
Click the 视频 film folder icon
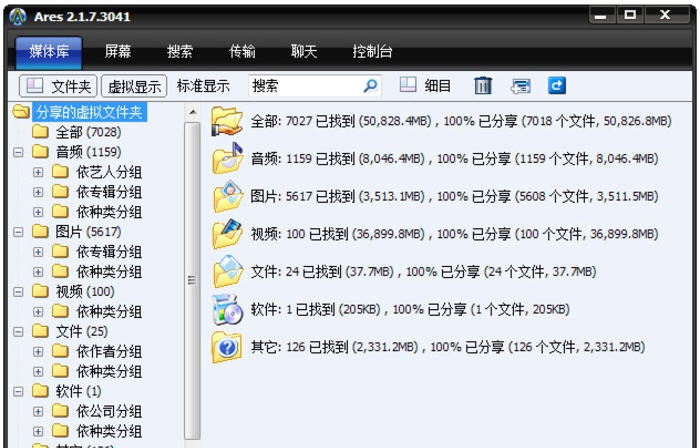click(x=227, y=234)
